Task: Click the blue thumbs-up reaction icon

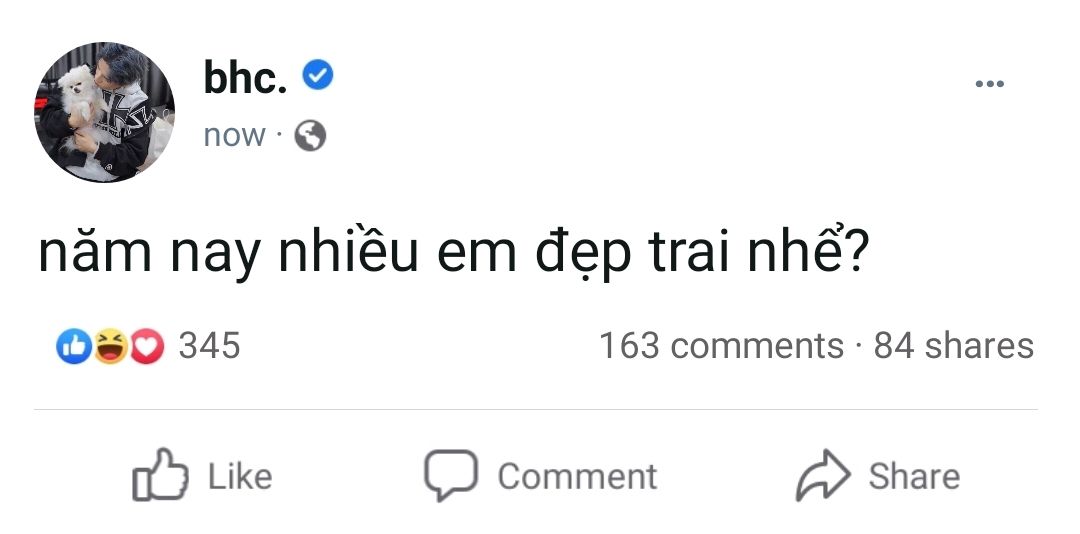Action: (x=73, y=346)
